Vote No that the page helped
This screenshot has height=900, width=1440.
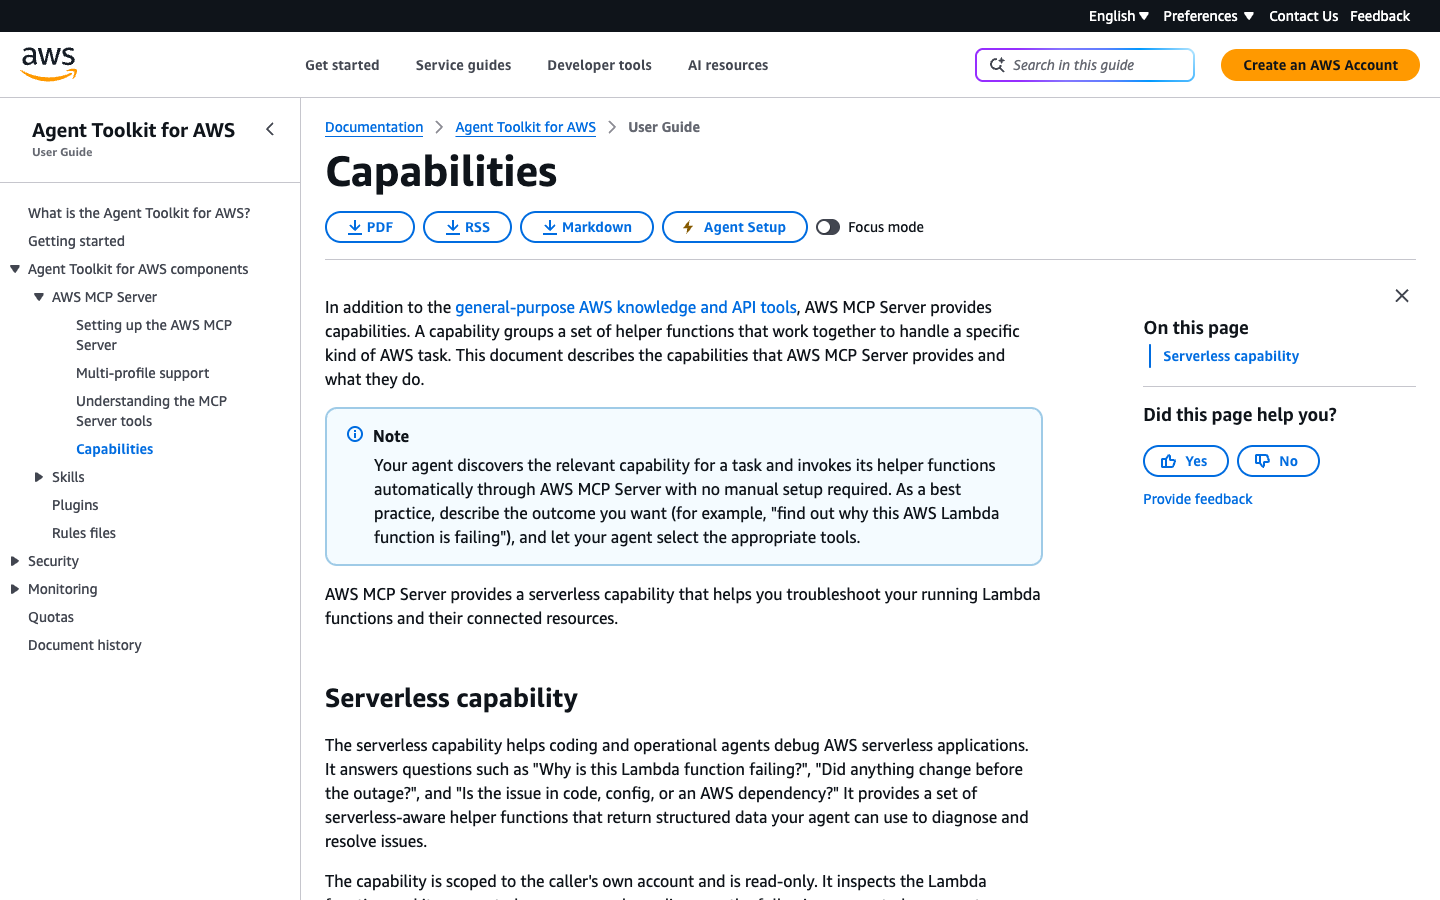(1278, 461)
